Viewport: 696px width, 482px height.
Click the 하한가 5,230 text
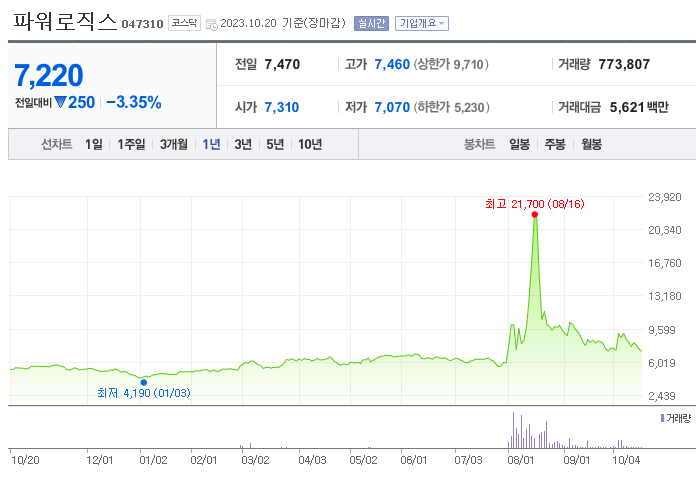tap(451, 107)
